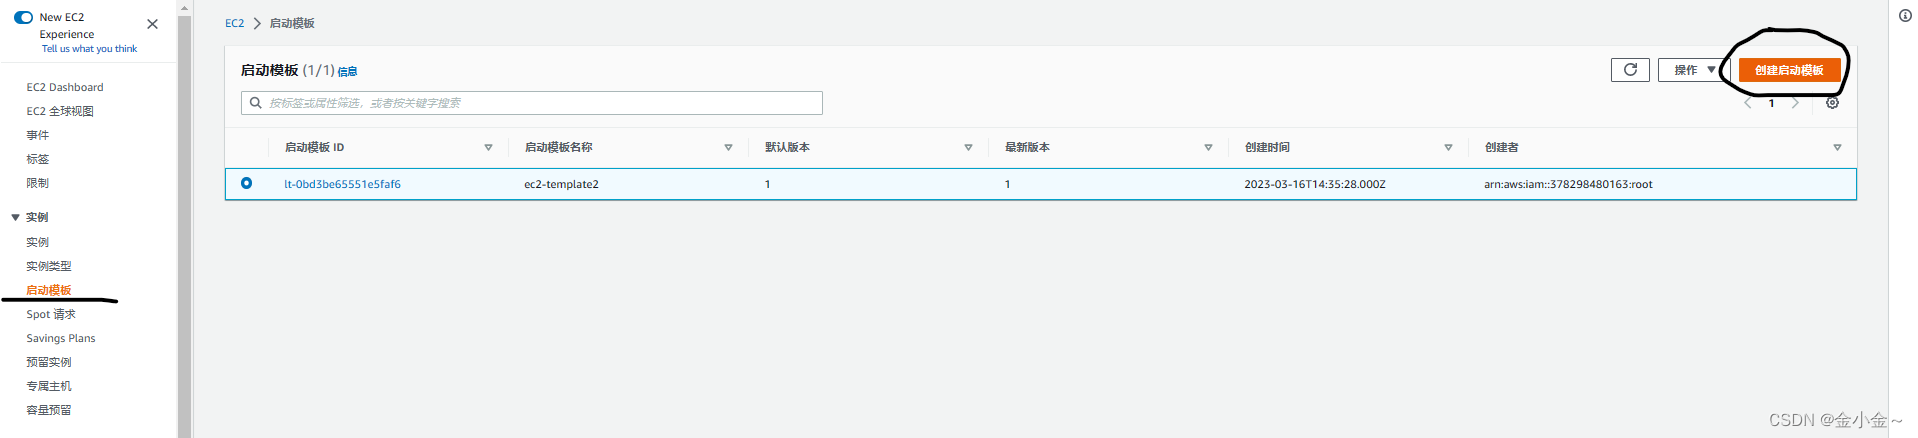Open 事件 in sidebar

pyautogui.click(x=37, y=135)
